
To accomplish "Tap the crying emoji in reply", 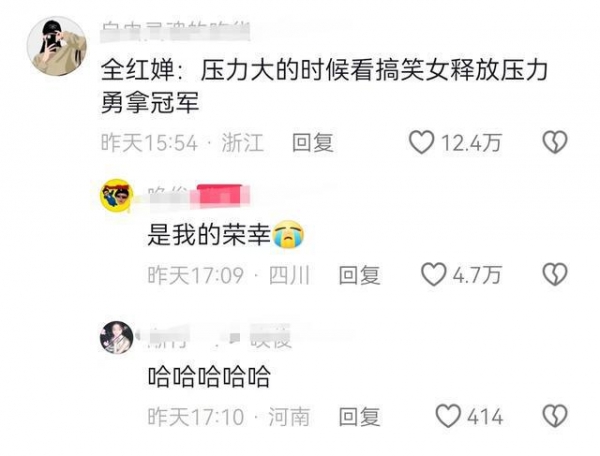I will tap(288, 235).
